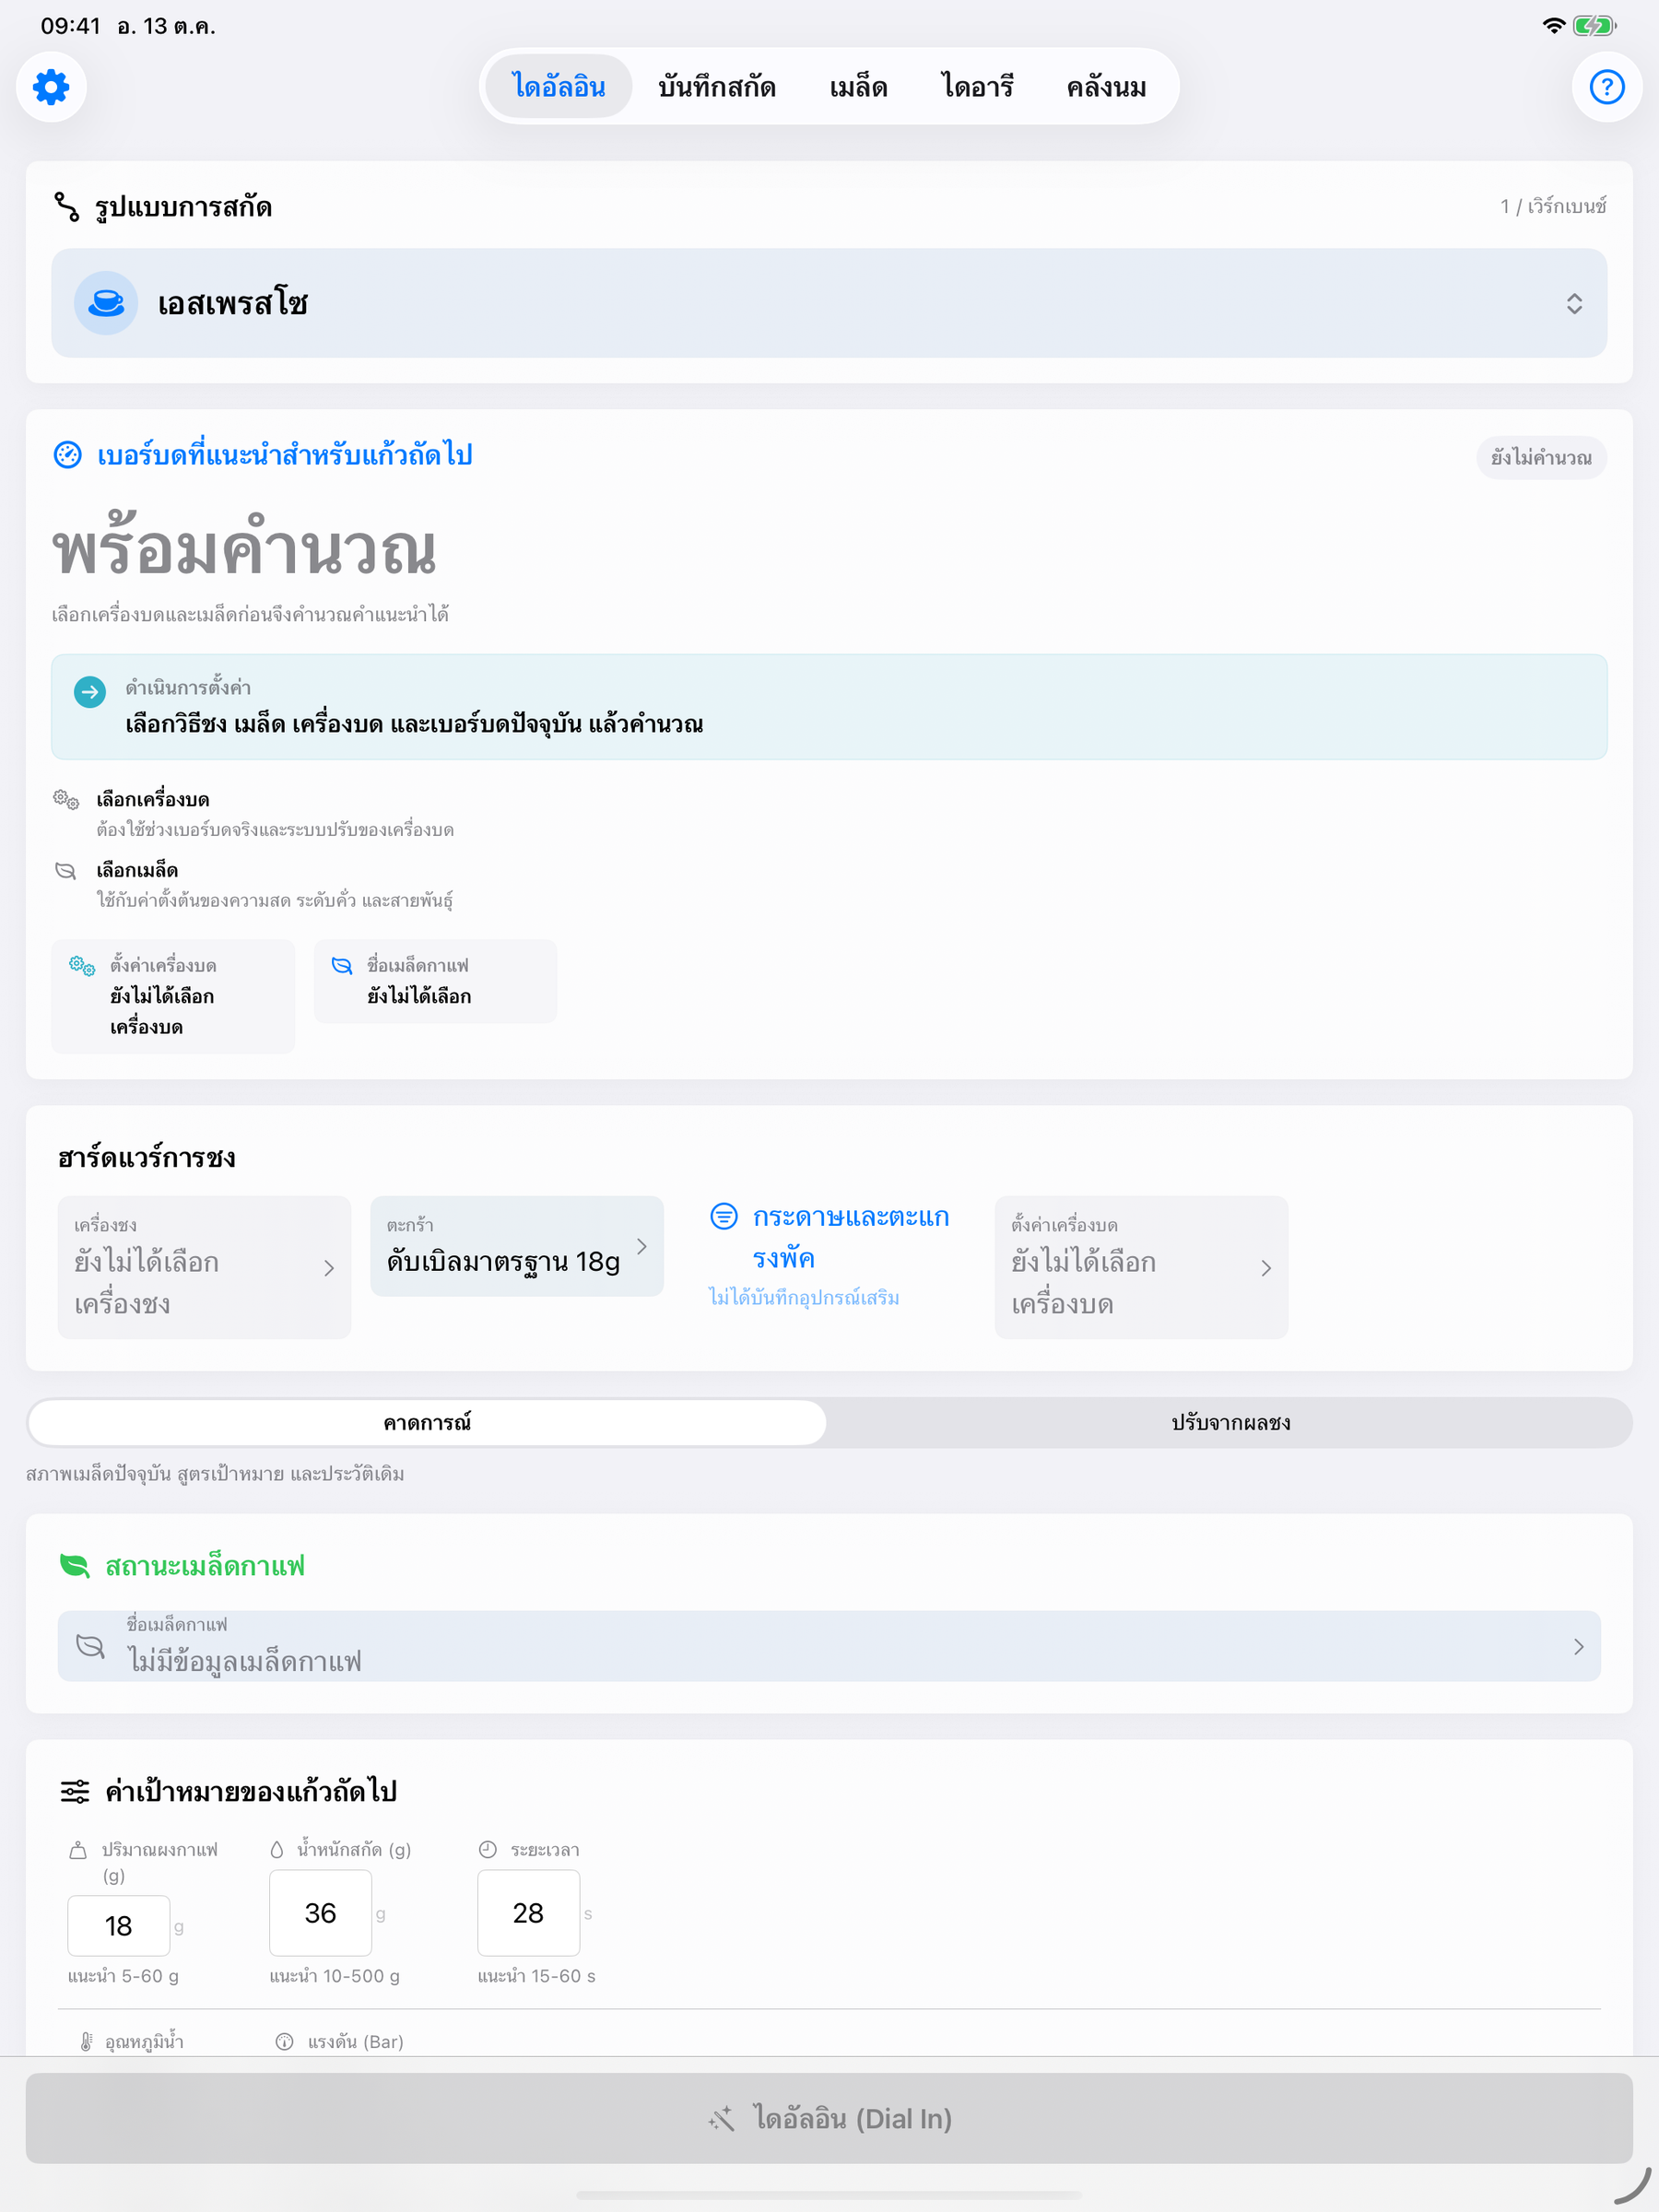Tap the gauge icon beside เบอร์บดที่แนะนำ
This screenshot has height=2212, width=1659.
coord(67,455)
